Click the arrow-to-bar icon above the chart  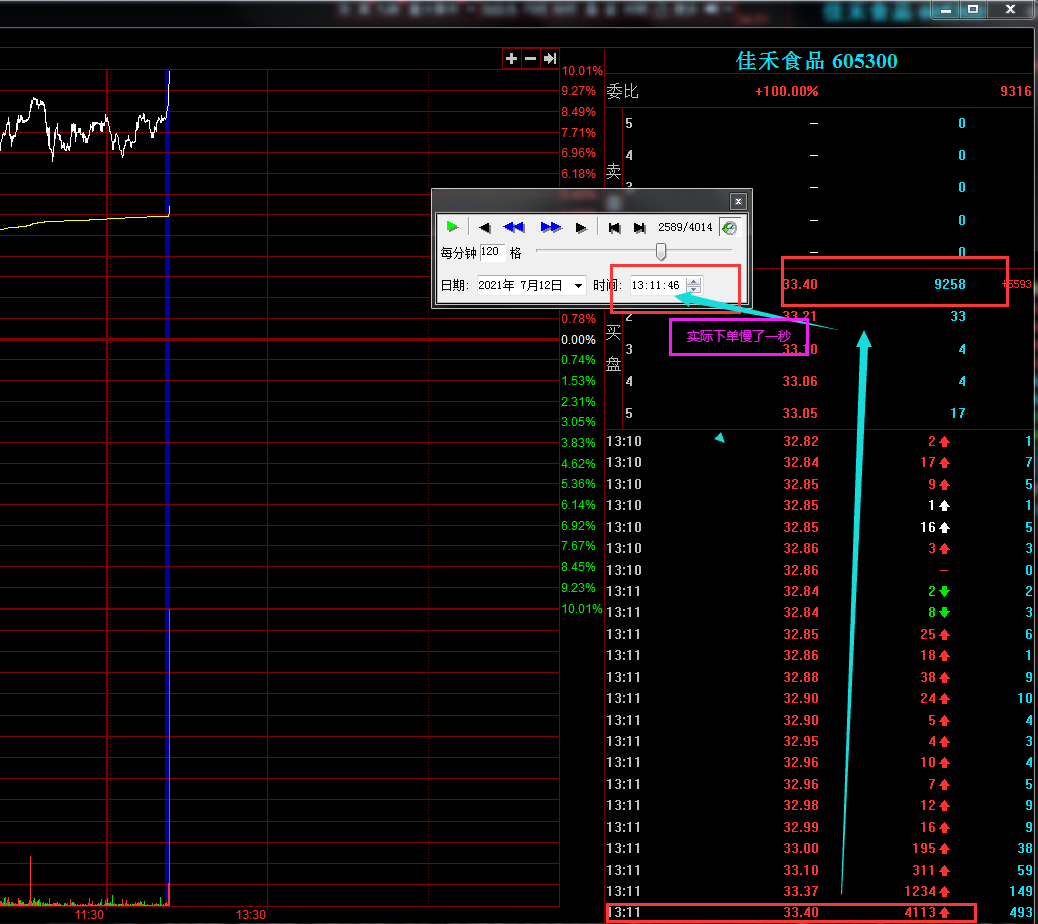pos(549,59)
